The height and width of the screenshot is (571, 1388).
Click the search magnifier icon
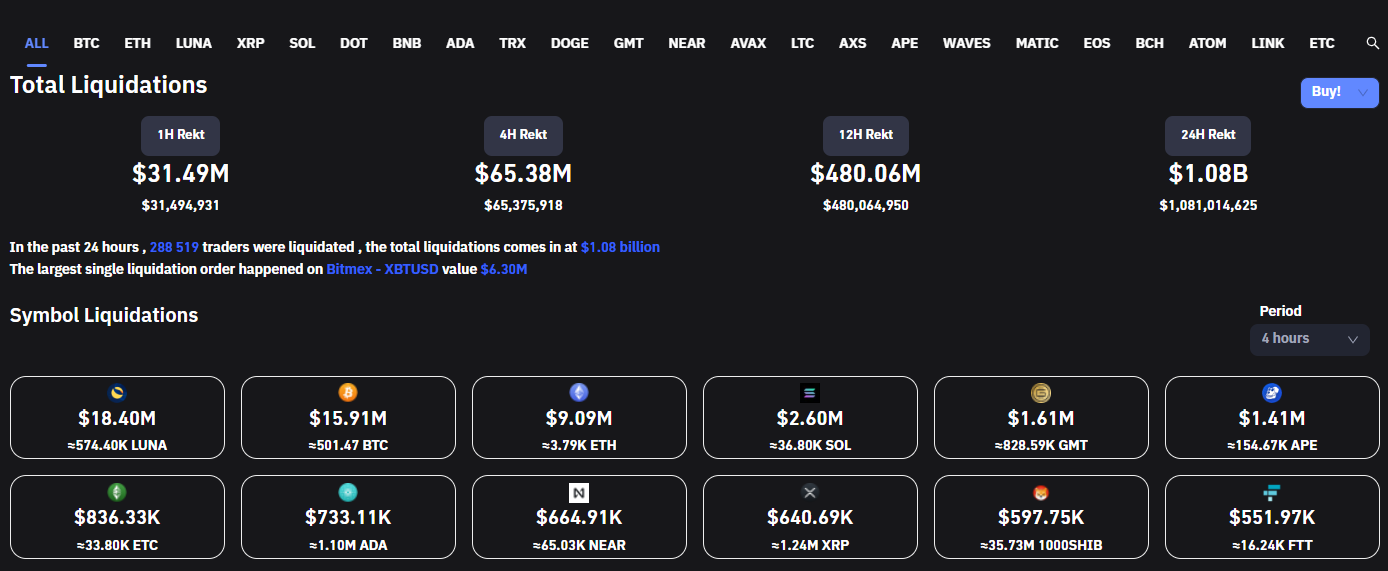pos(1373,43)
